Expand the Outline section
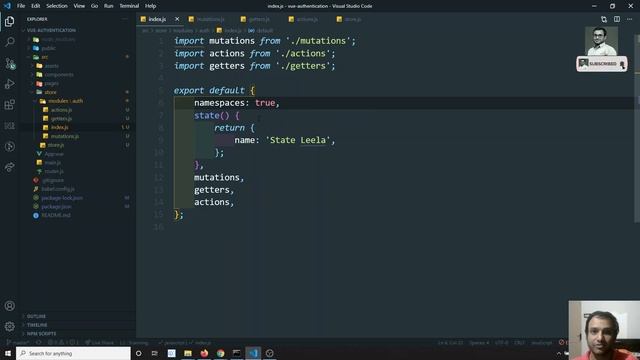Screen dimensions: 640x360 pos(36,316)
